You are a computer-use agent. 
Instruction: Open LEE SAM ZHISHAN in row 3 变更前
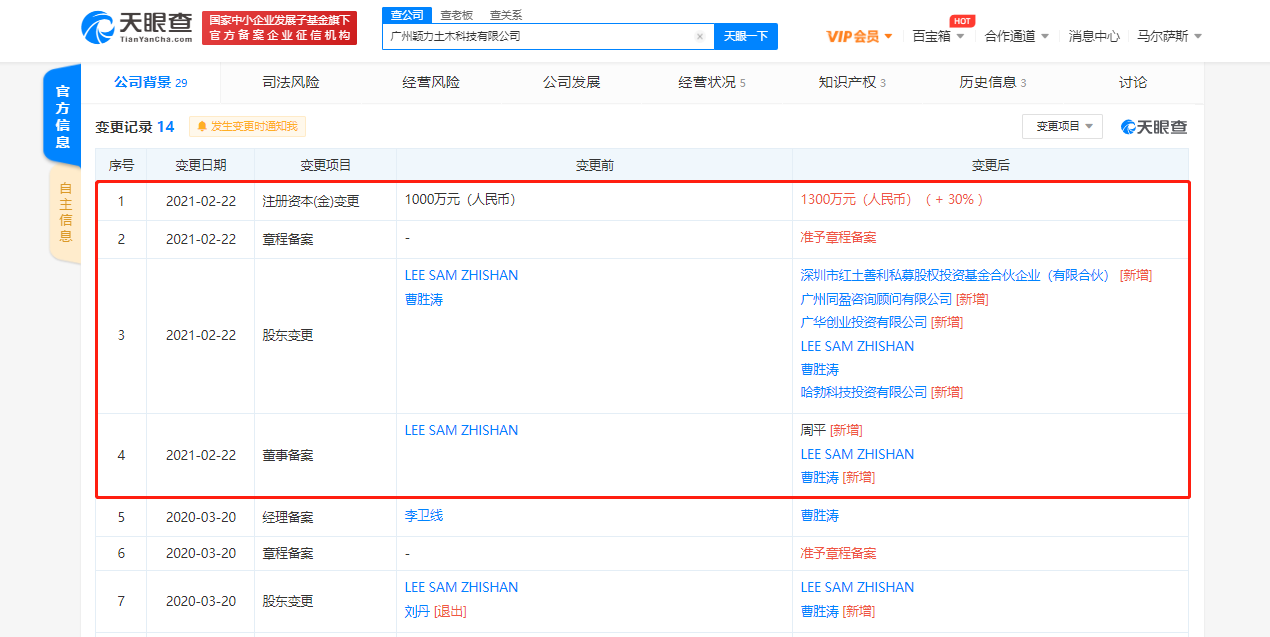[x=461, y=275]
